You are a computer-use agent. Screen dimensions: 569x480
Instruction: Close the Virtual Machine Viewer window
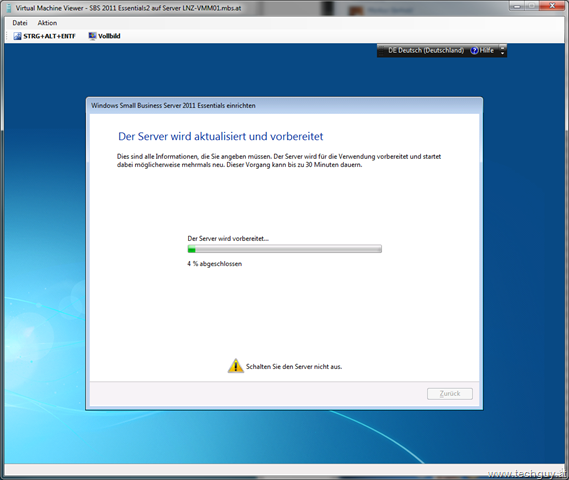pos(552,6)
